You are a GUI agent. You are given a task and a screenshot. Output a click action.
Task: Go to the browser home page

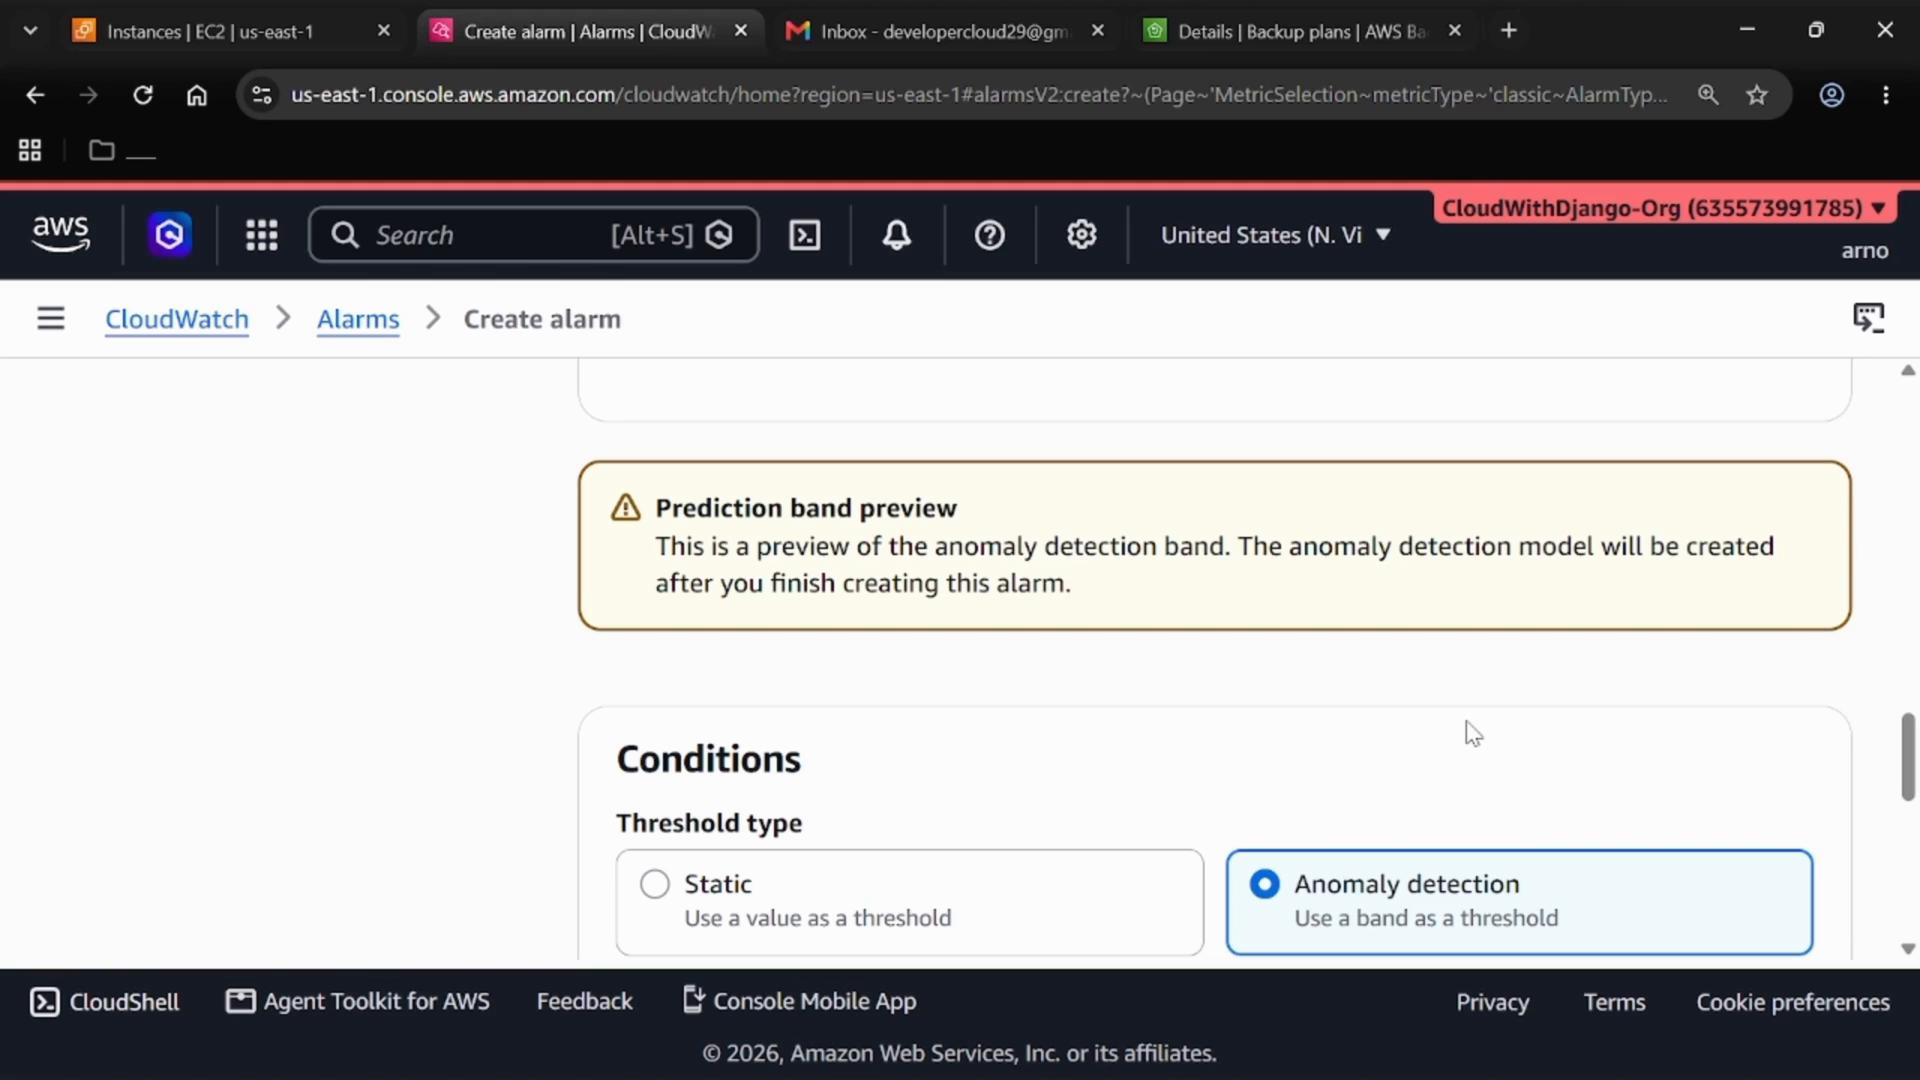pyautogui.click(x=197, y=95)
